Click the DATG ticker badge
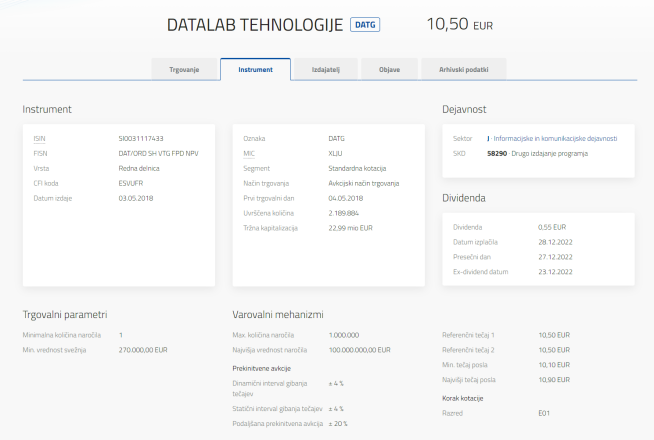The width and height of the screenshot is (654, 440). (x=365, y=25)
